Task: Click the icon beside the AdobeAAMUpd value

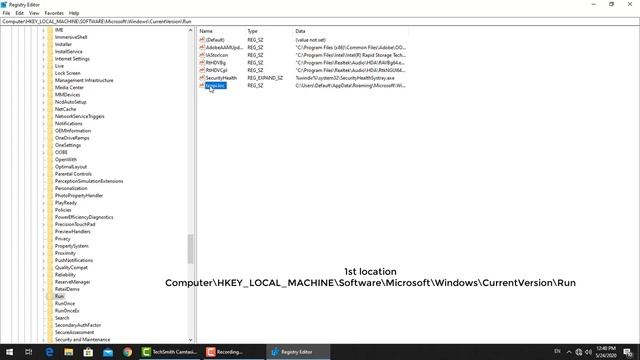Action: pos(202,47)
